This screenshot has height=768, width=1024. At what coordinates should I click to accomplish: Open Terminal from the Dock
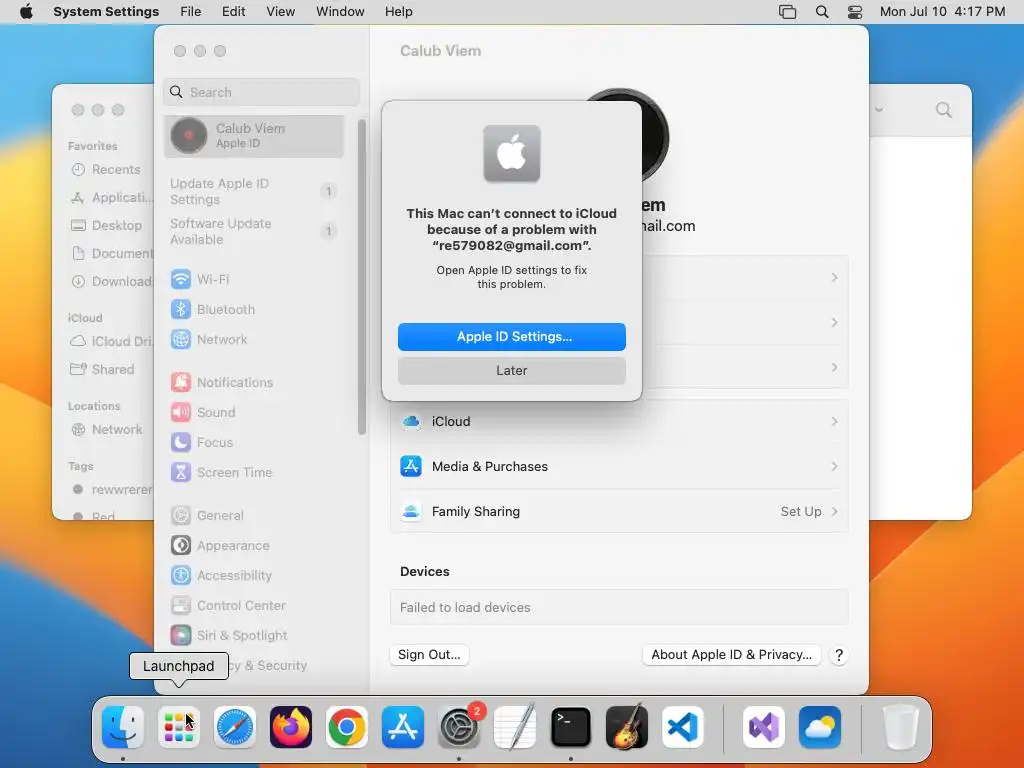click(x=571, y=727)
